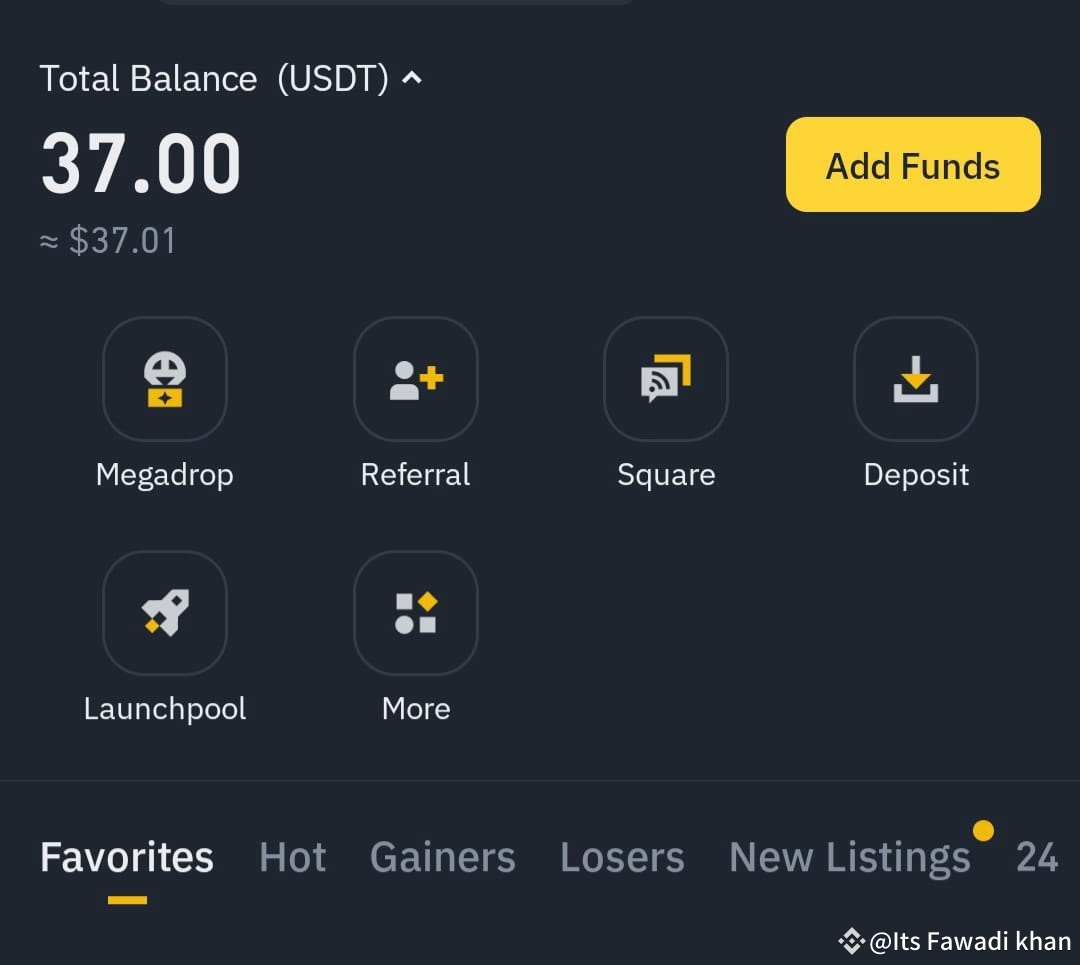Tap the Deposit icon

click(915, 379)
